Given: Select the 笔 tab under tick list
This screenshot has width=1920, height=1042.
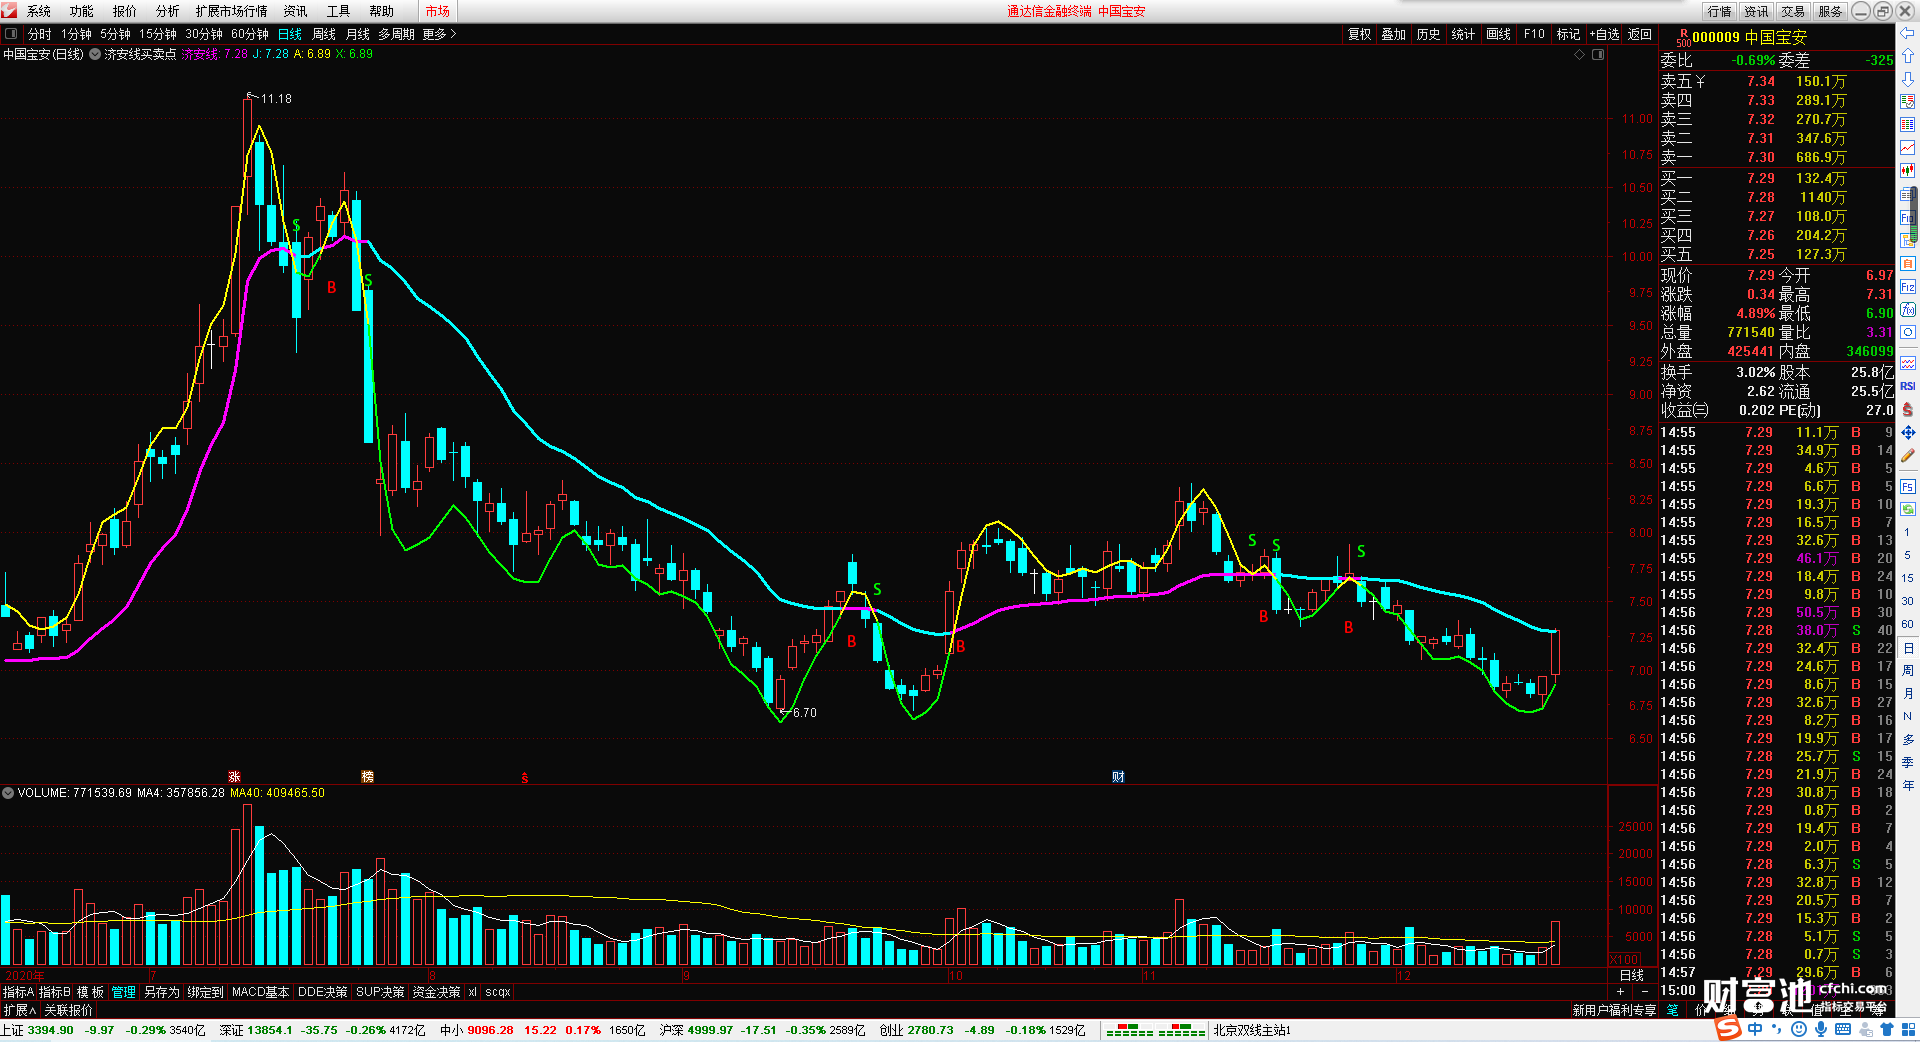Looking at the screenshot, I should click(x=1672, y=1010).
